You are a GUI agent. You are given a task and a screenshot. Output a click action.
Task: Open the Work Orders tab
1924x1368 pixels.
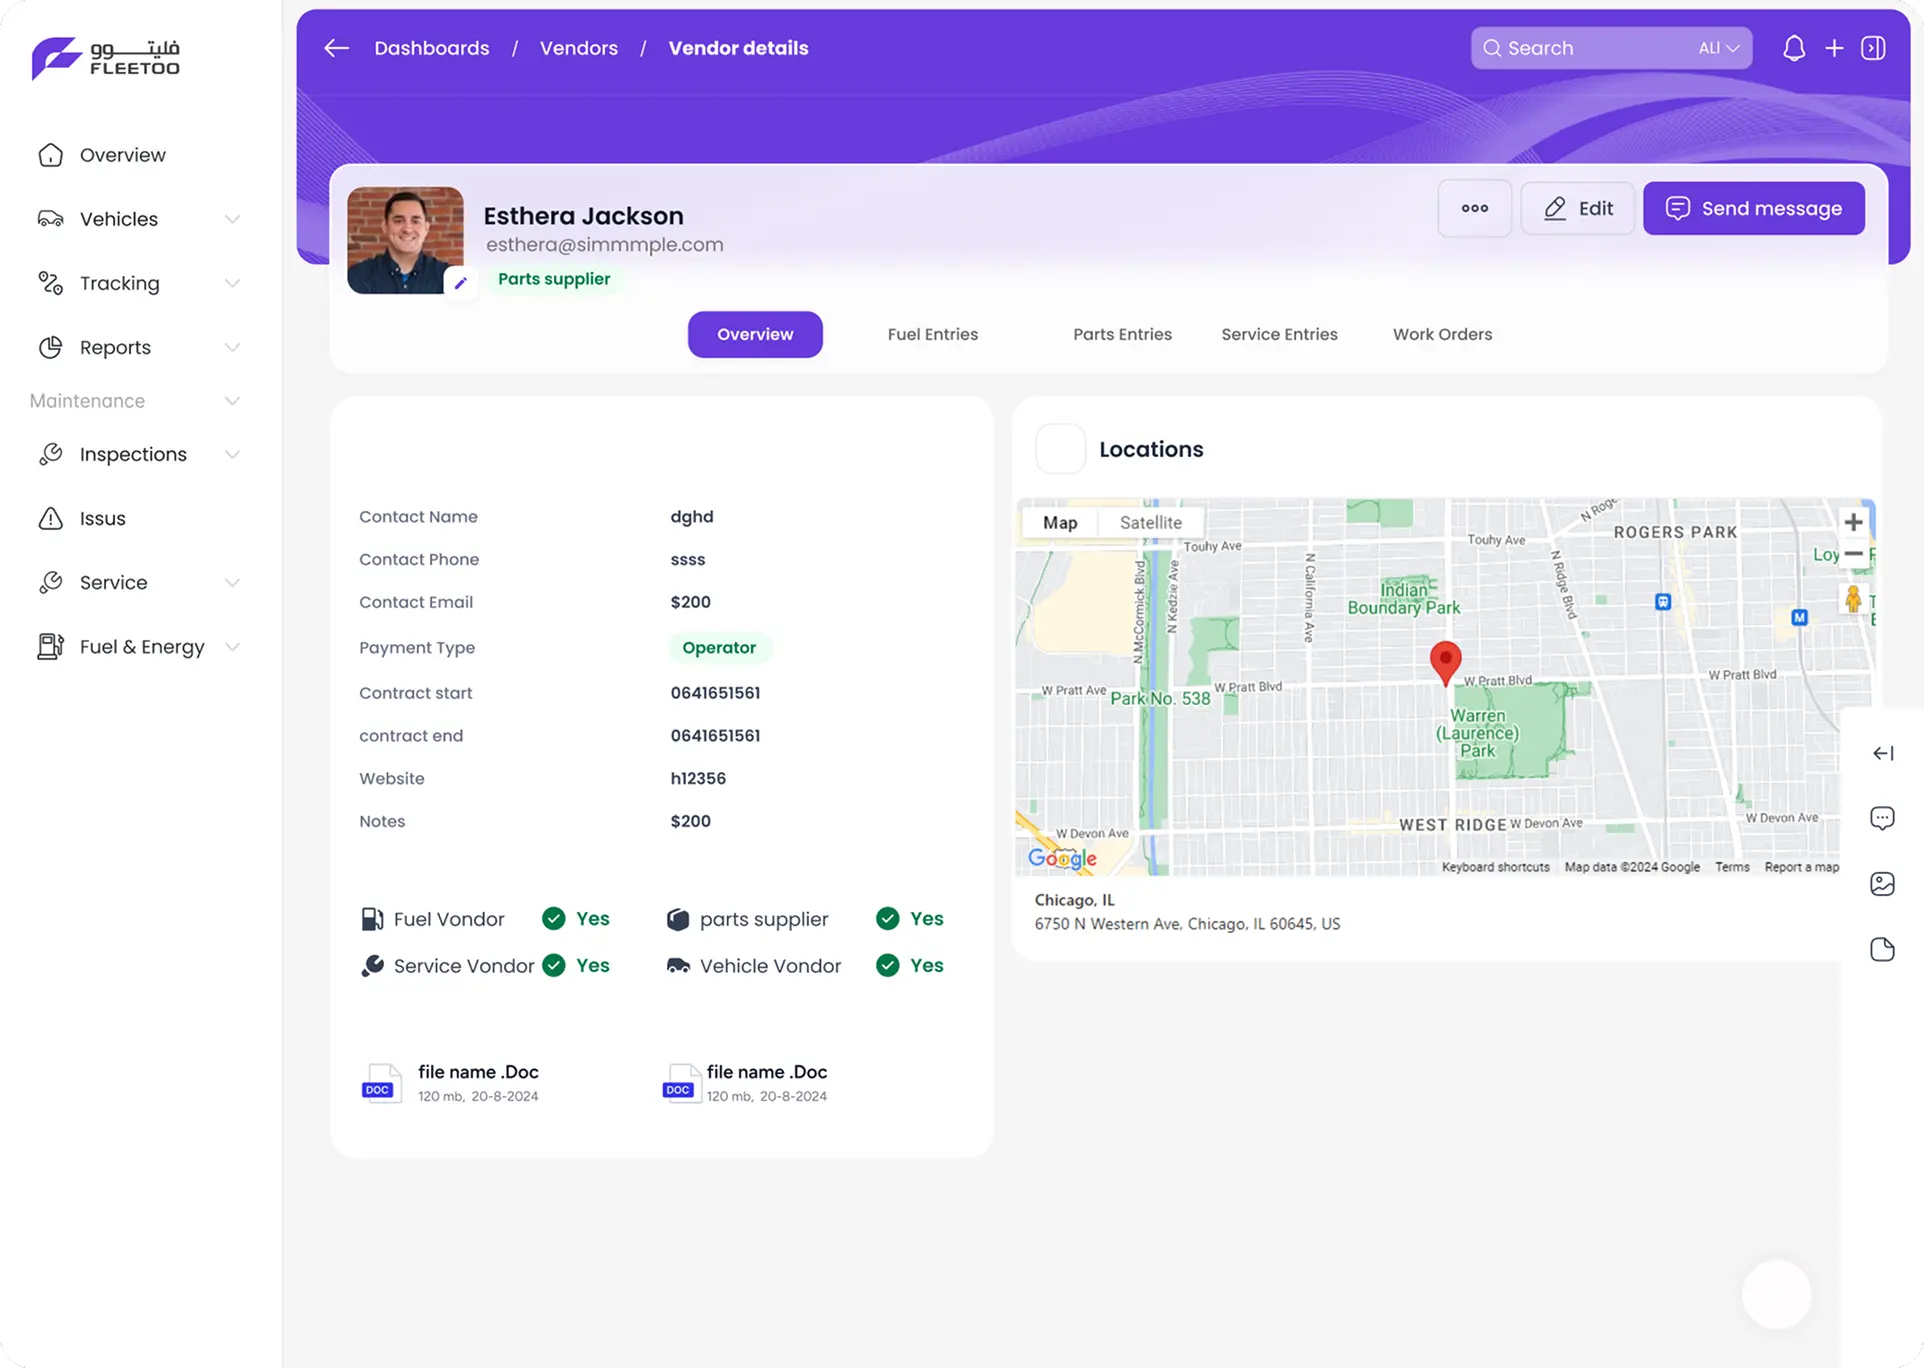pos(1442,334)
